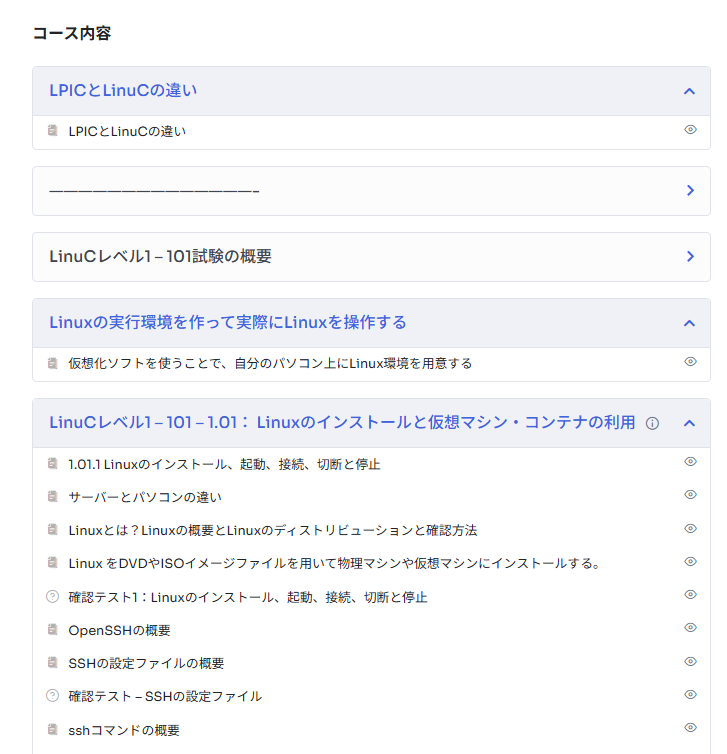Click the document icon beside 仮想化ソフト lesson
Screen dimensions: 727x754
tap(53, 362)
